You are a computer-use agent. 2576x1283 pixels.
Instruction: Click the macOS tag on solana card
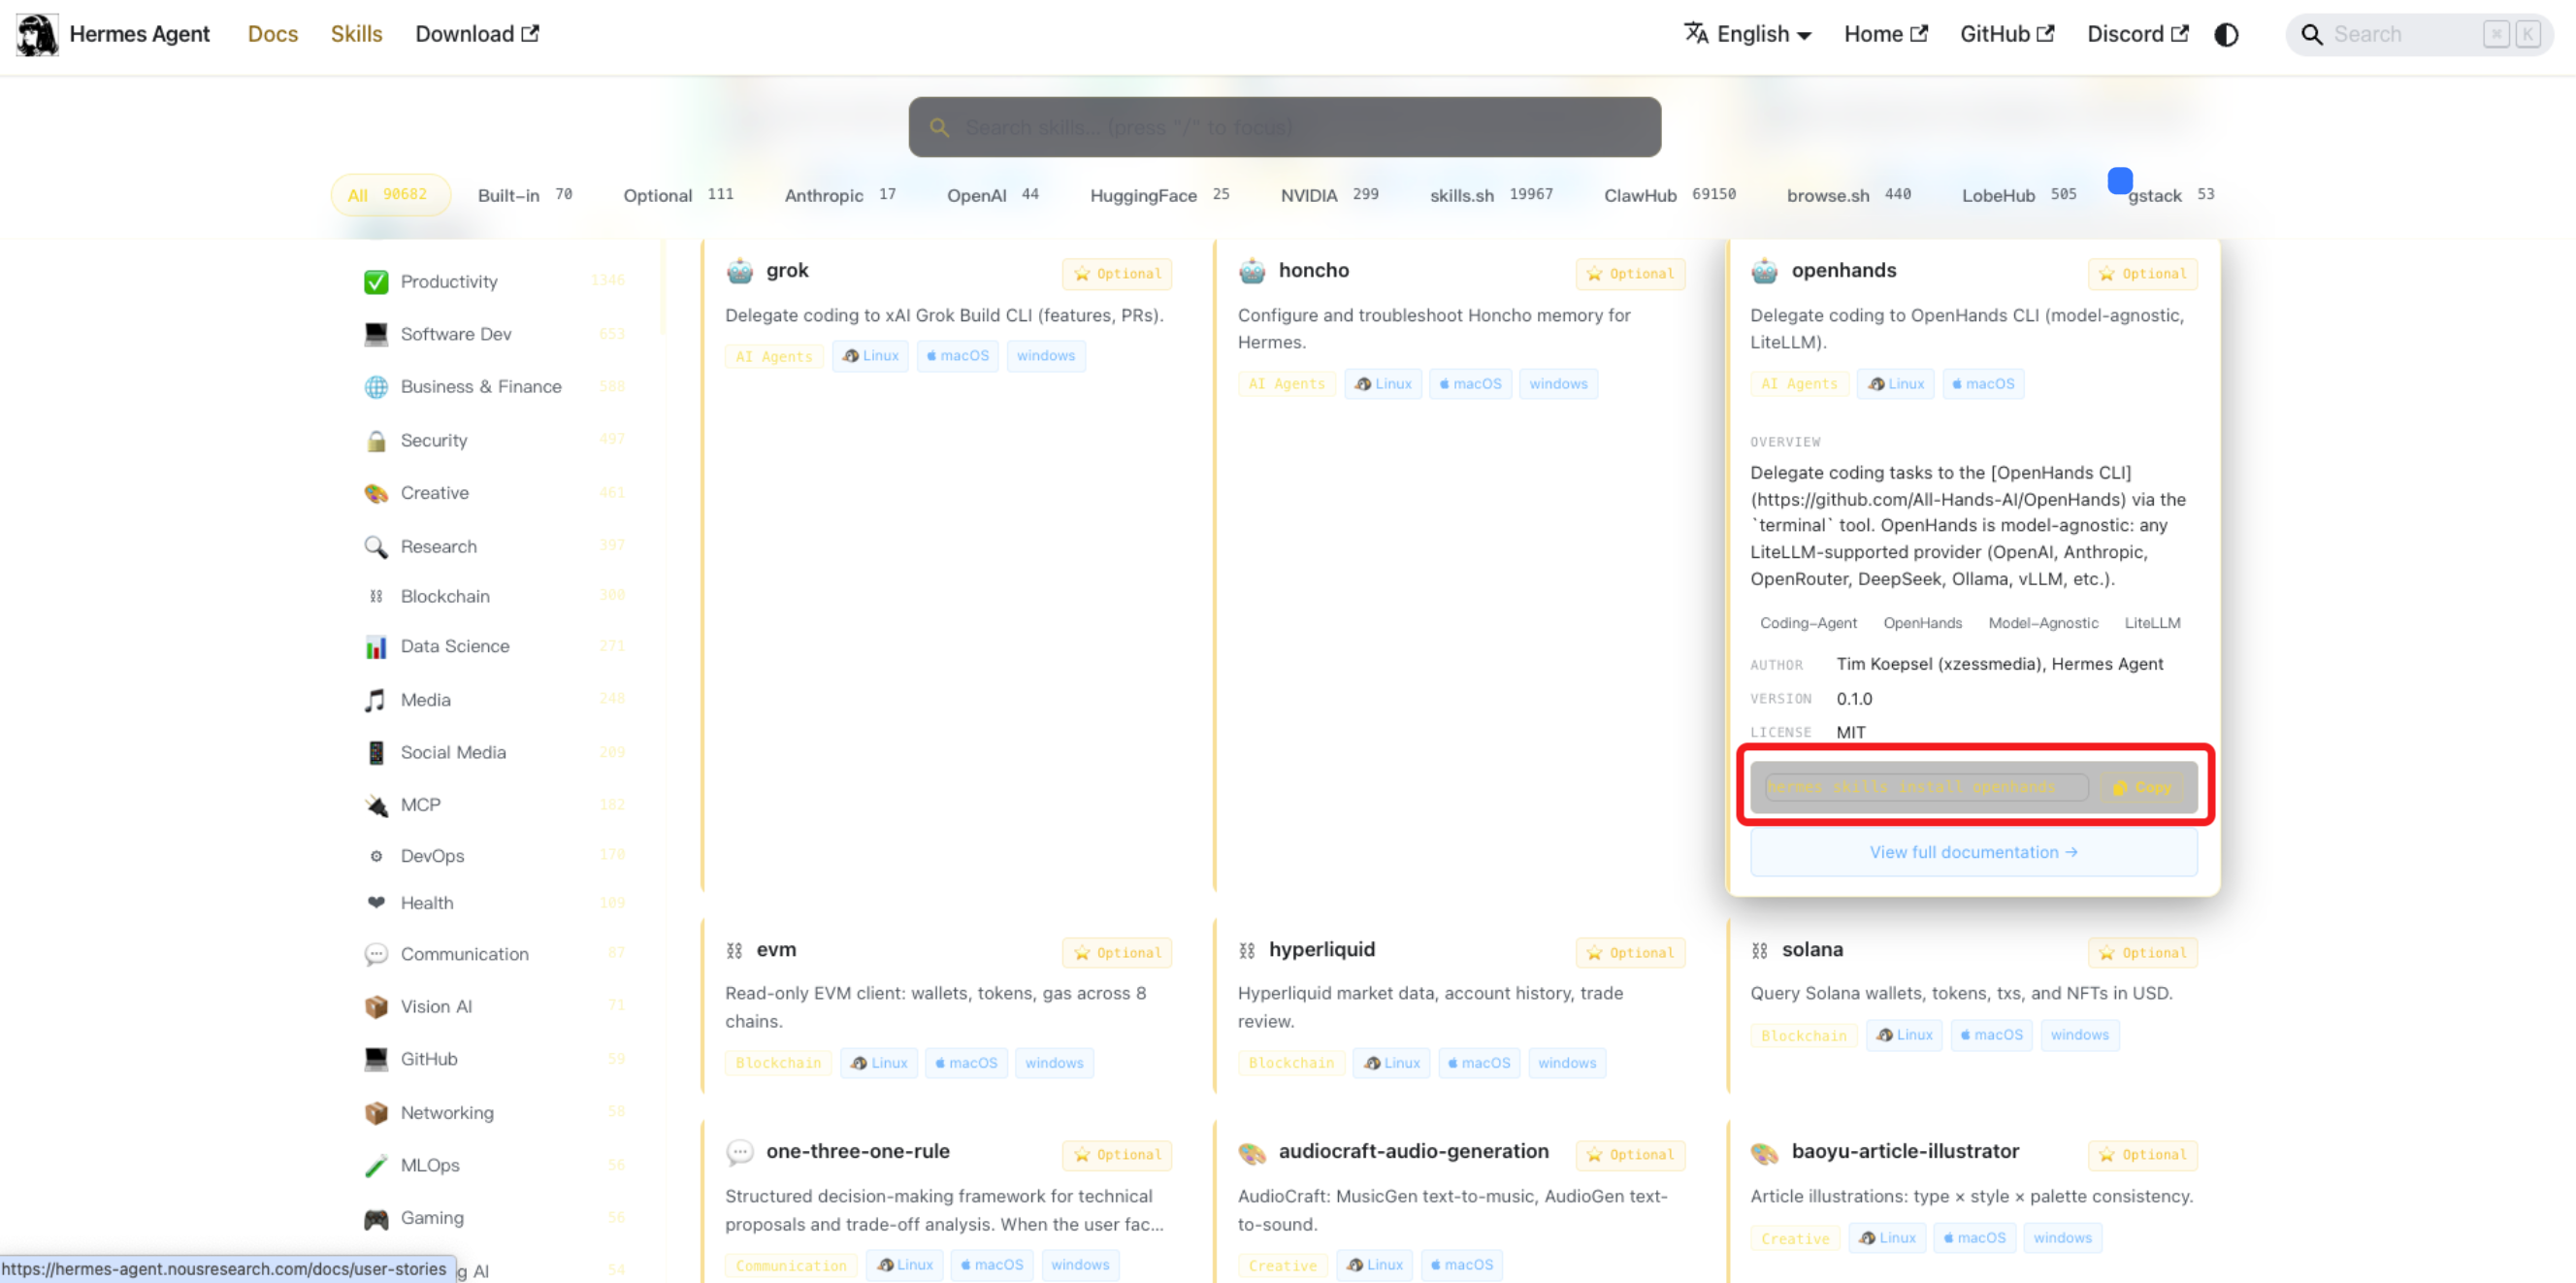(1991, 1036)
